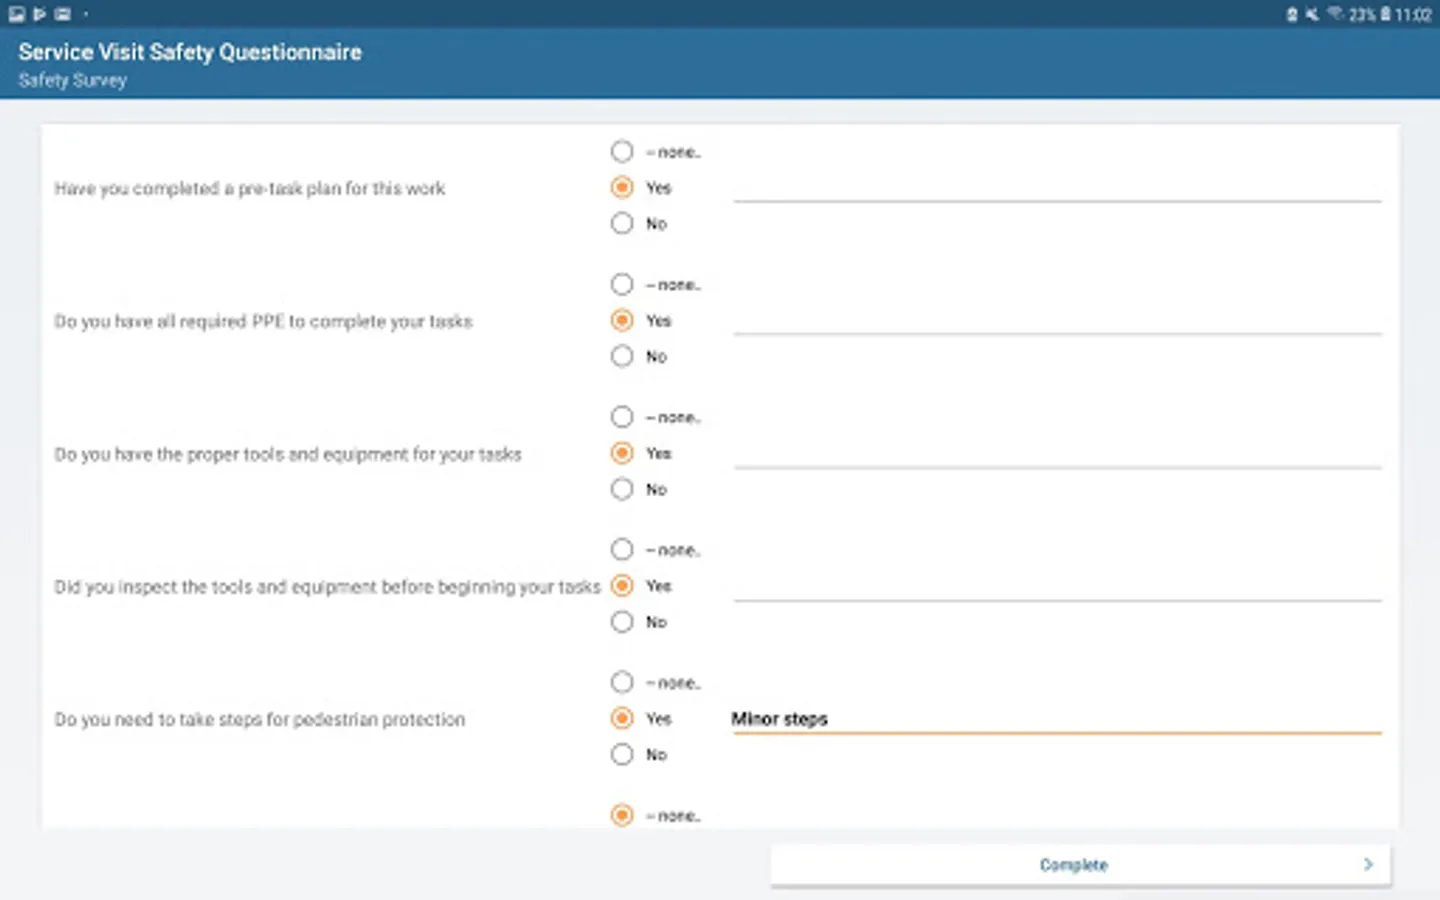Tap the mail notification icon in status bar
Viewport: 1440px width, 900px height.
63,14
